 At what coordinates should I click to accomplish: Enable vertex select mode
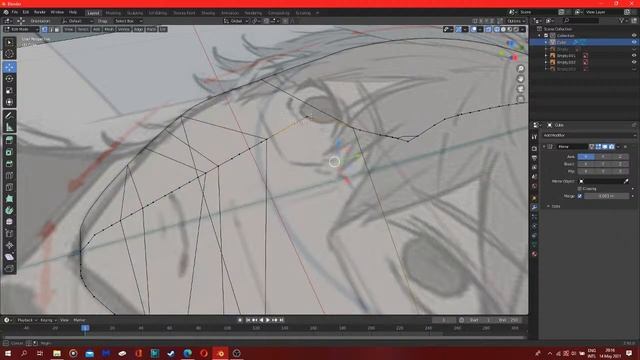pos(44,29)
